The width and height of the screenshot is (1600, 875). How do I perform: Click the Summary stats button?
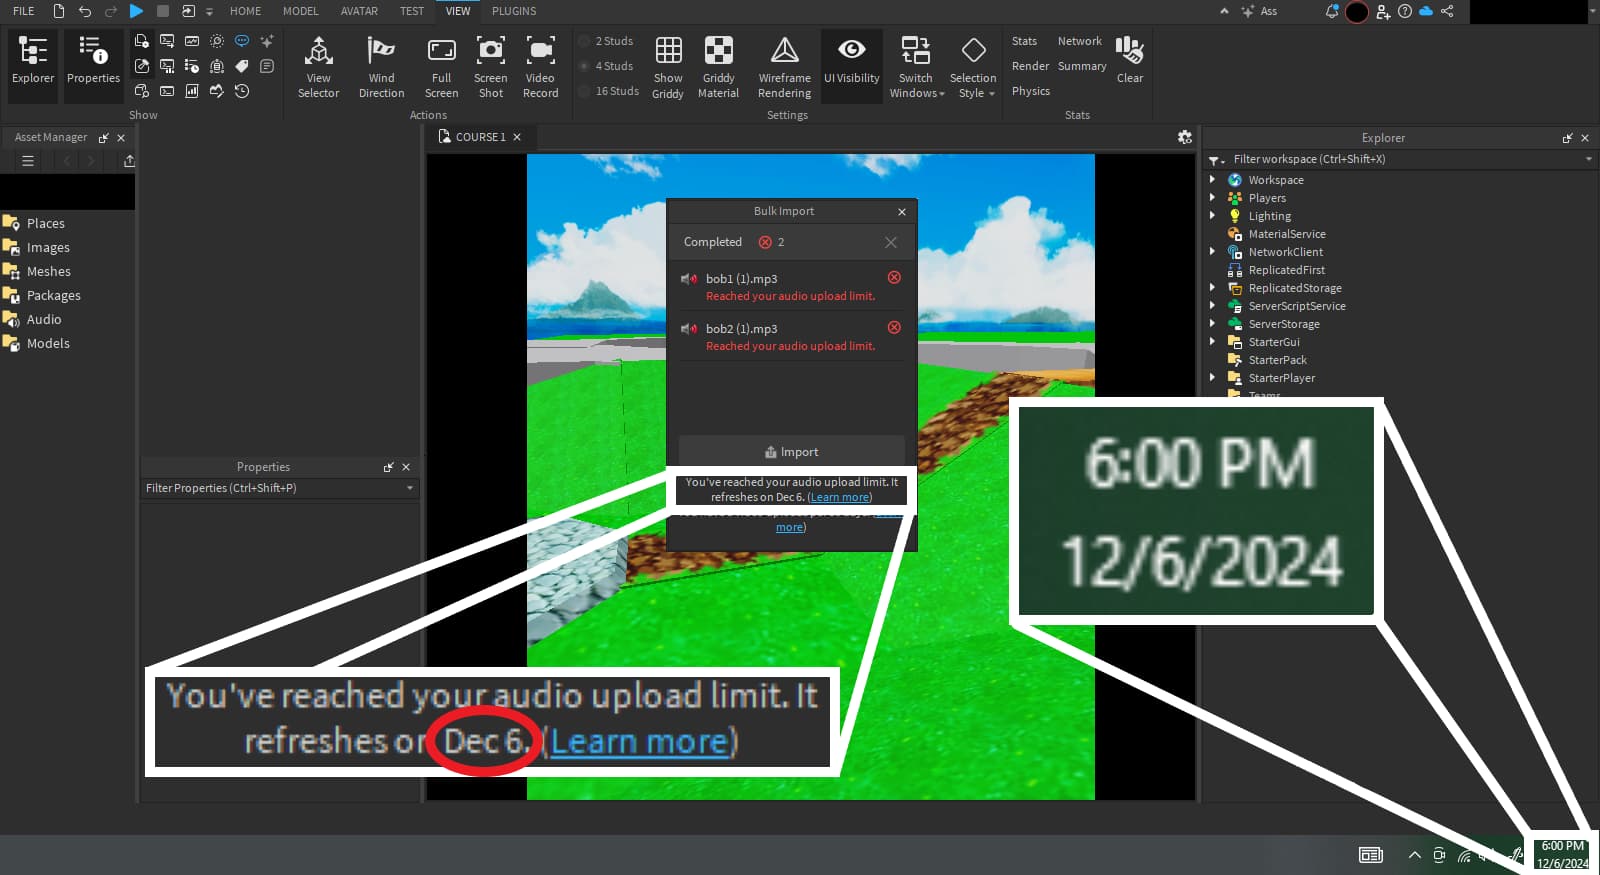1082,66
